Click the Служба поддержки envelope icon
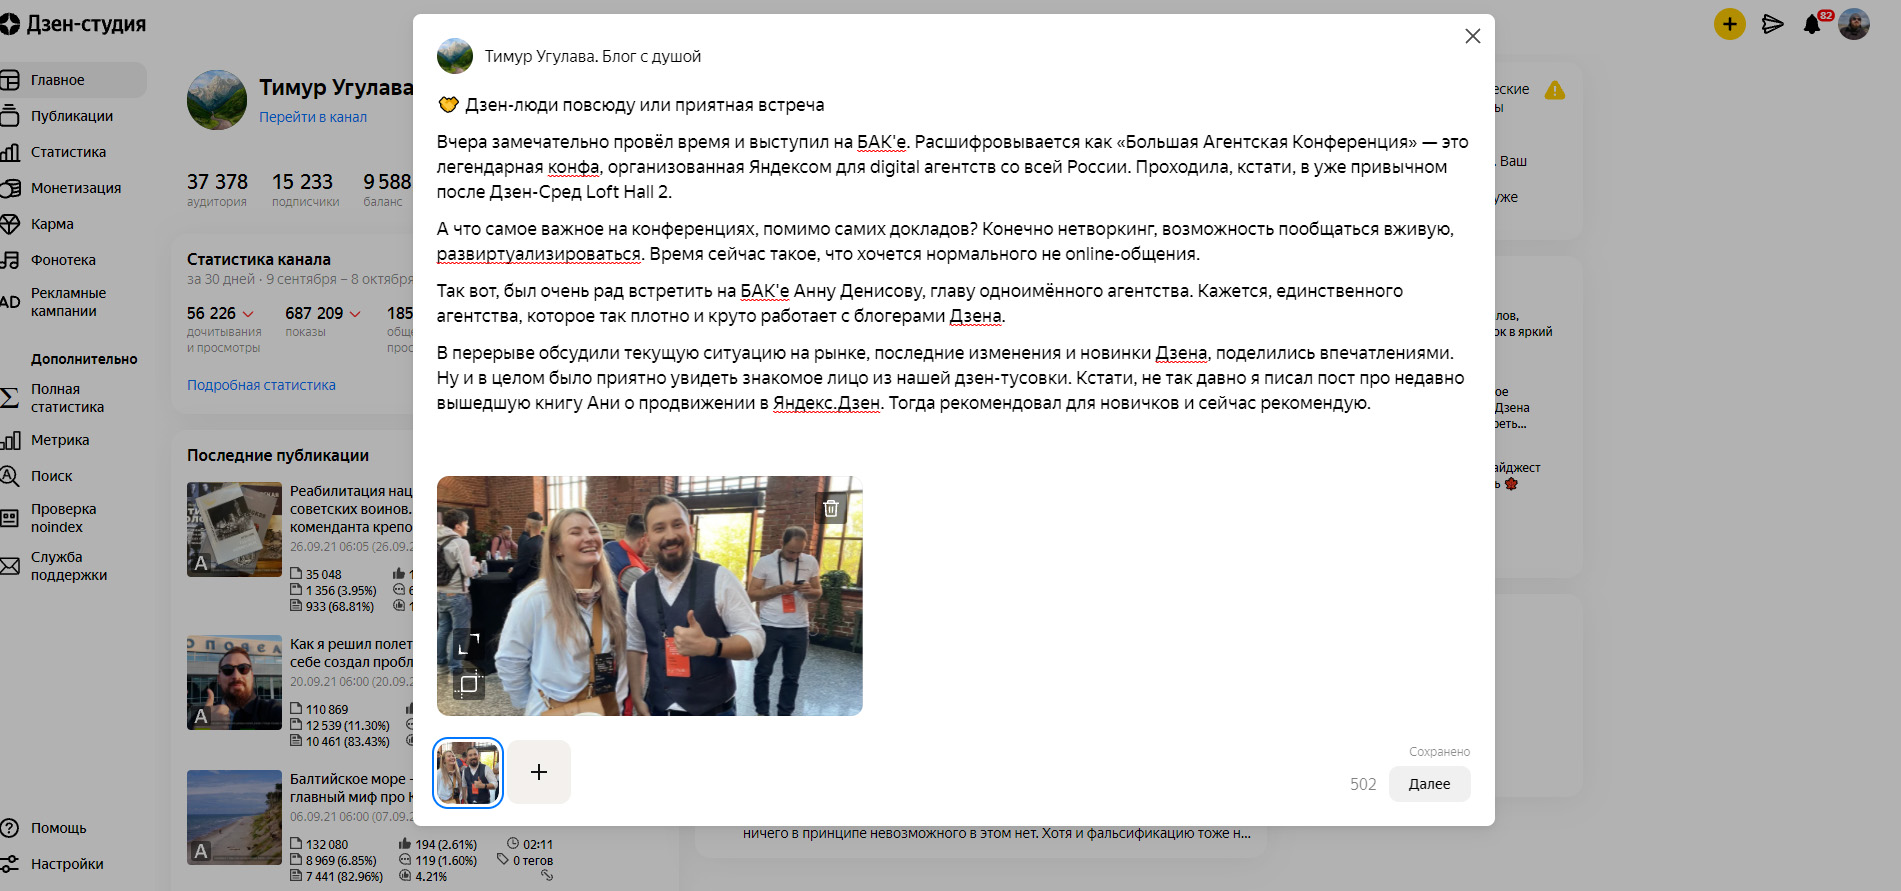 (x=10, y=566)
